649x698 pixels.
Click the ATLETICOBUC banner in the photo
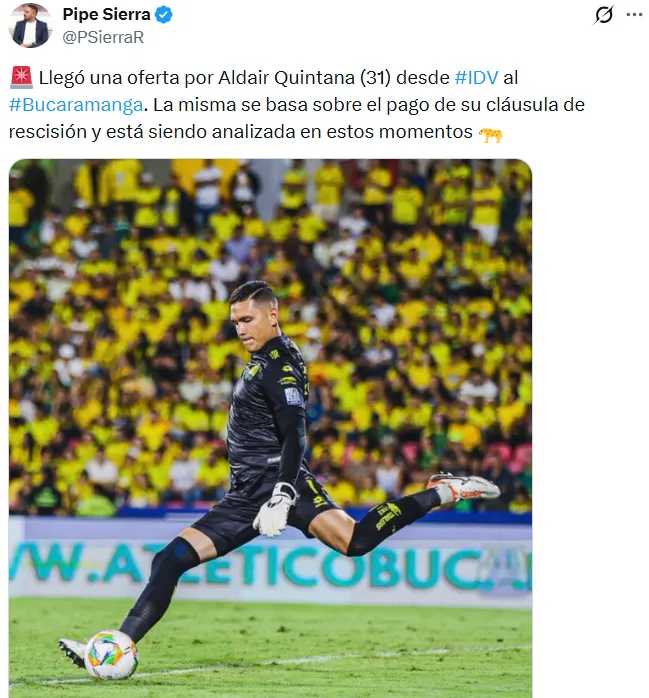[270, 567]
